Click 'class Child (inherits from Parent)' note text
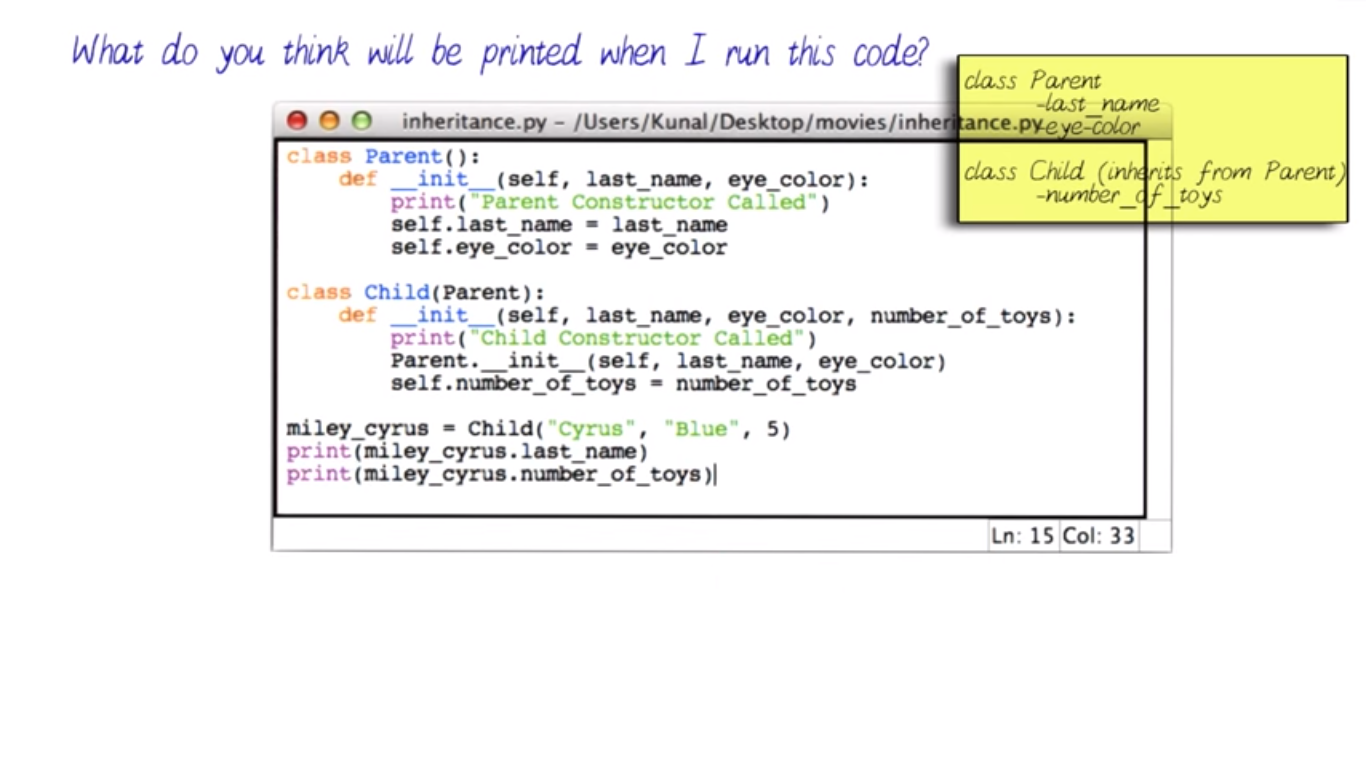The height and width of the screenshot is (768, 1366). [1155, 172]
